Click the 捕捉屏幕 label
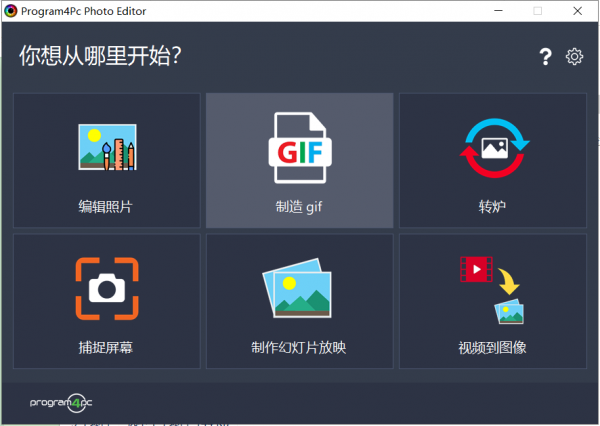 (106, 348)
